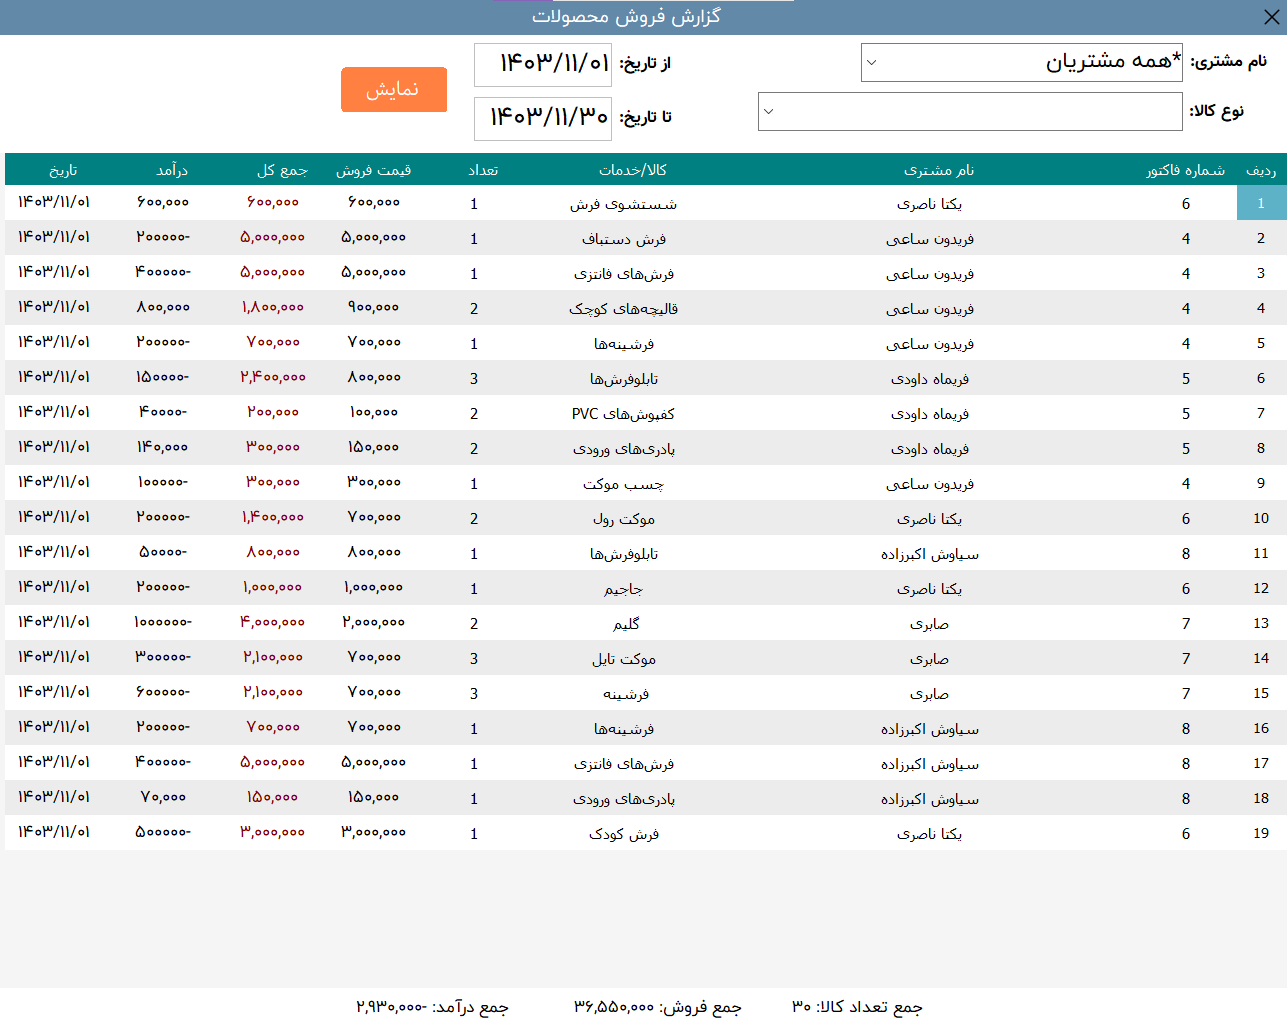
Task: Click کفپوش‌های PVC product cell
Action: (623, 414)
